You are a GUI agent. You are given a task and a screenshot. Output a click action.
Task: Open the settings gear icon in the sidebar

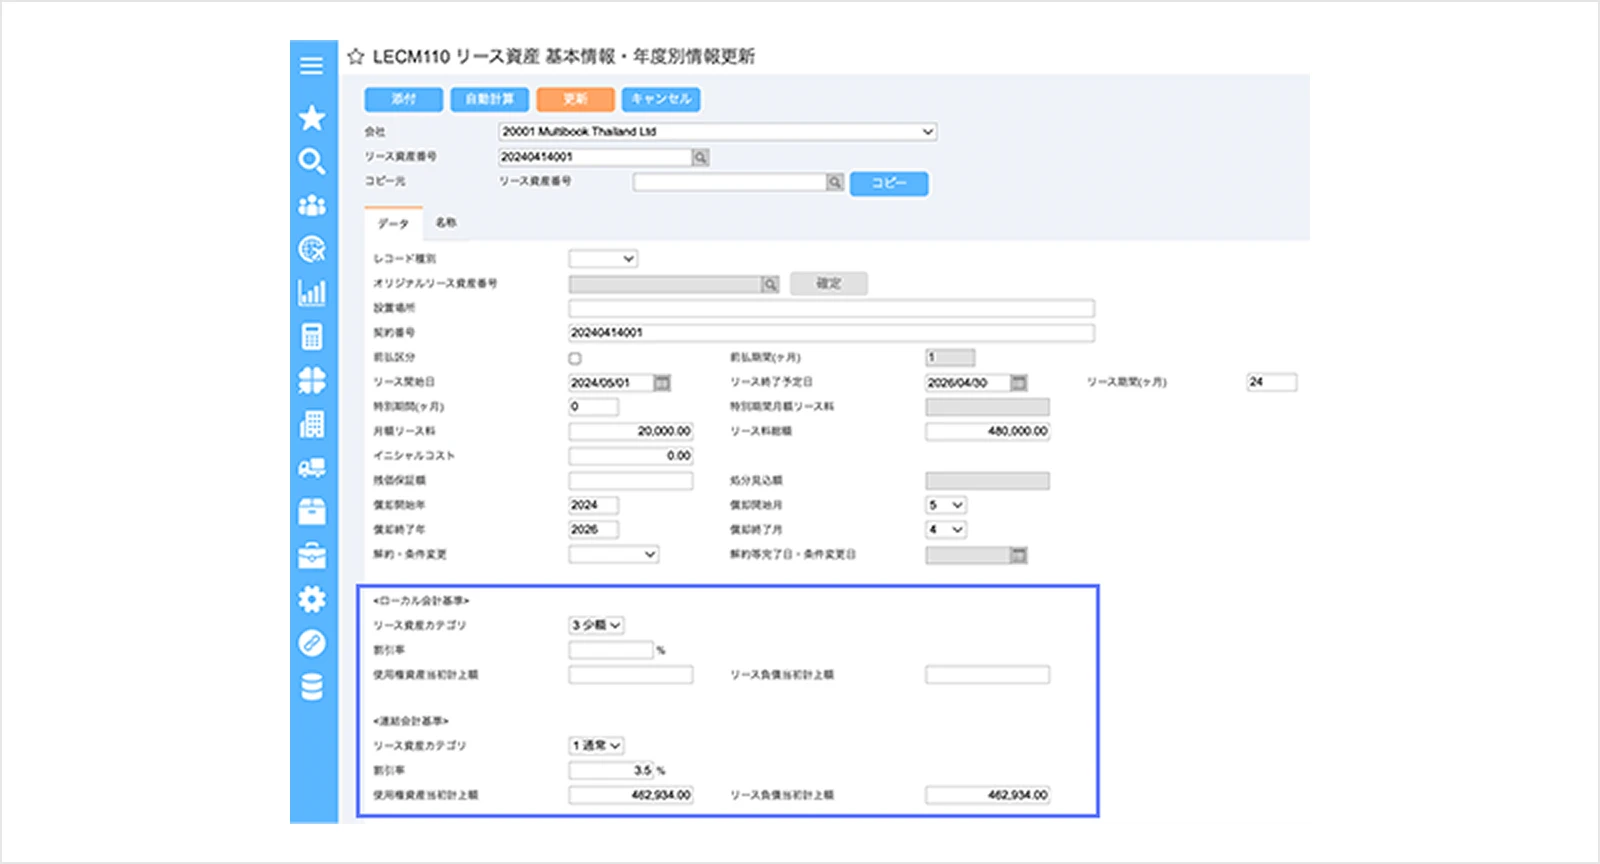pyautogui.click(x=312, y=599)
